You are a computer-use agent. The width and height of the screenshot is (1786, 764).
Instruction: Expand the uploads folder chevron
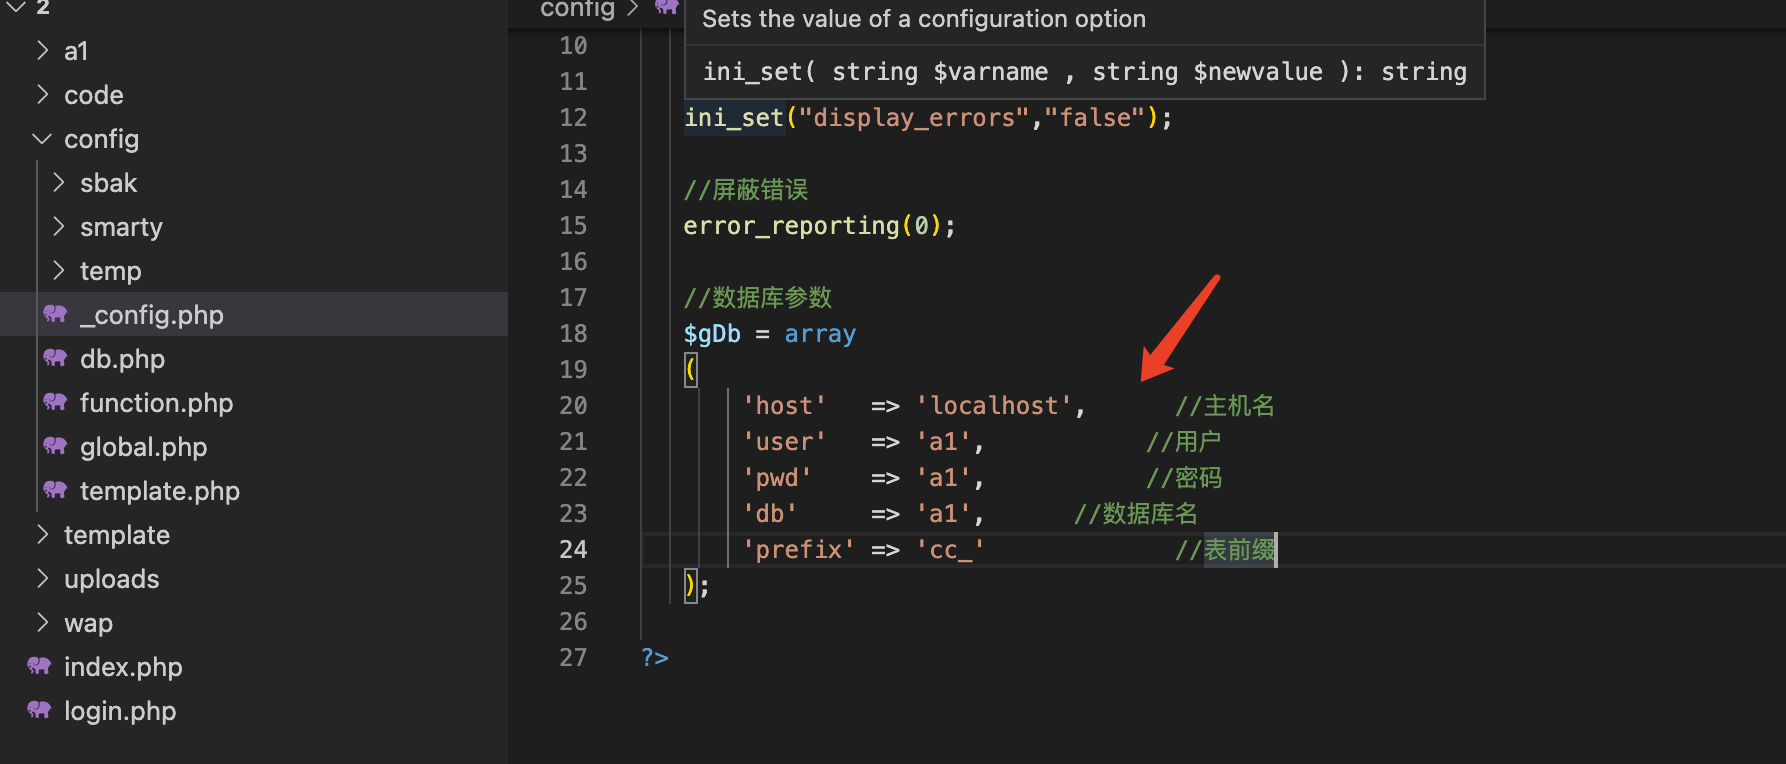[42, 578]
